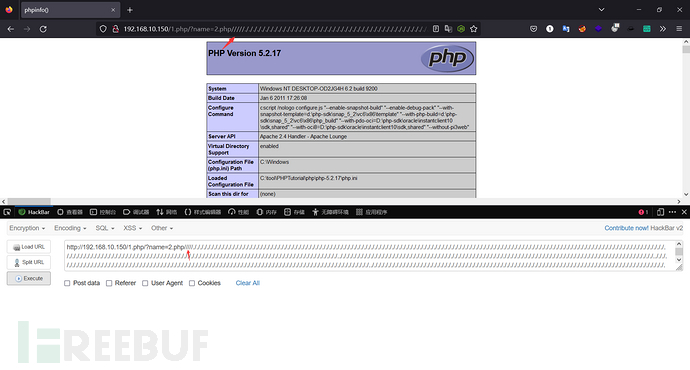Switch to HackBar devtools tab
The height and width of the screenshot is (370, 690).
coord(34,212)
